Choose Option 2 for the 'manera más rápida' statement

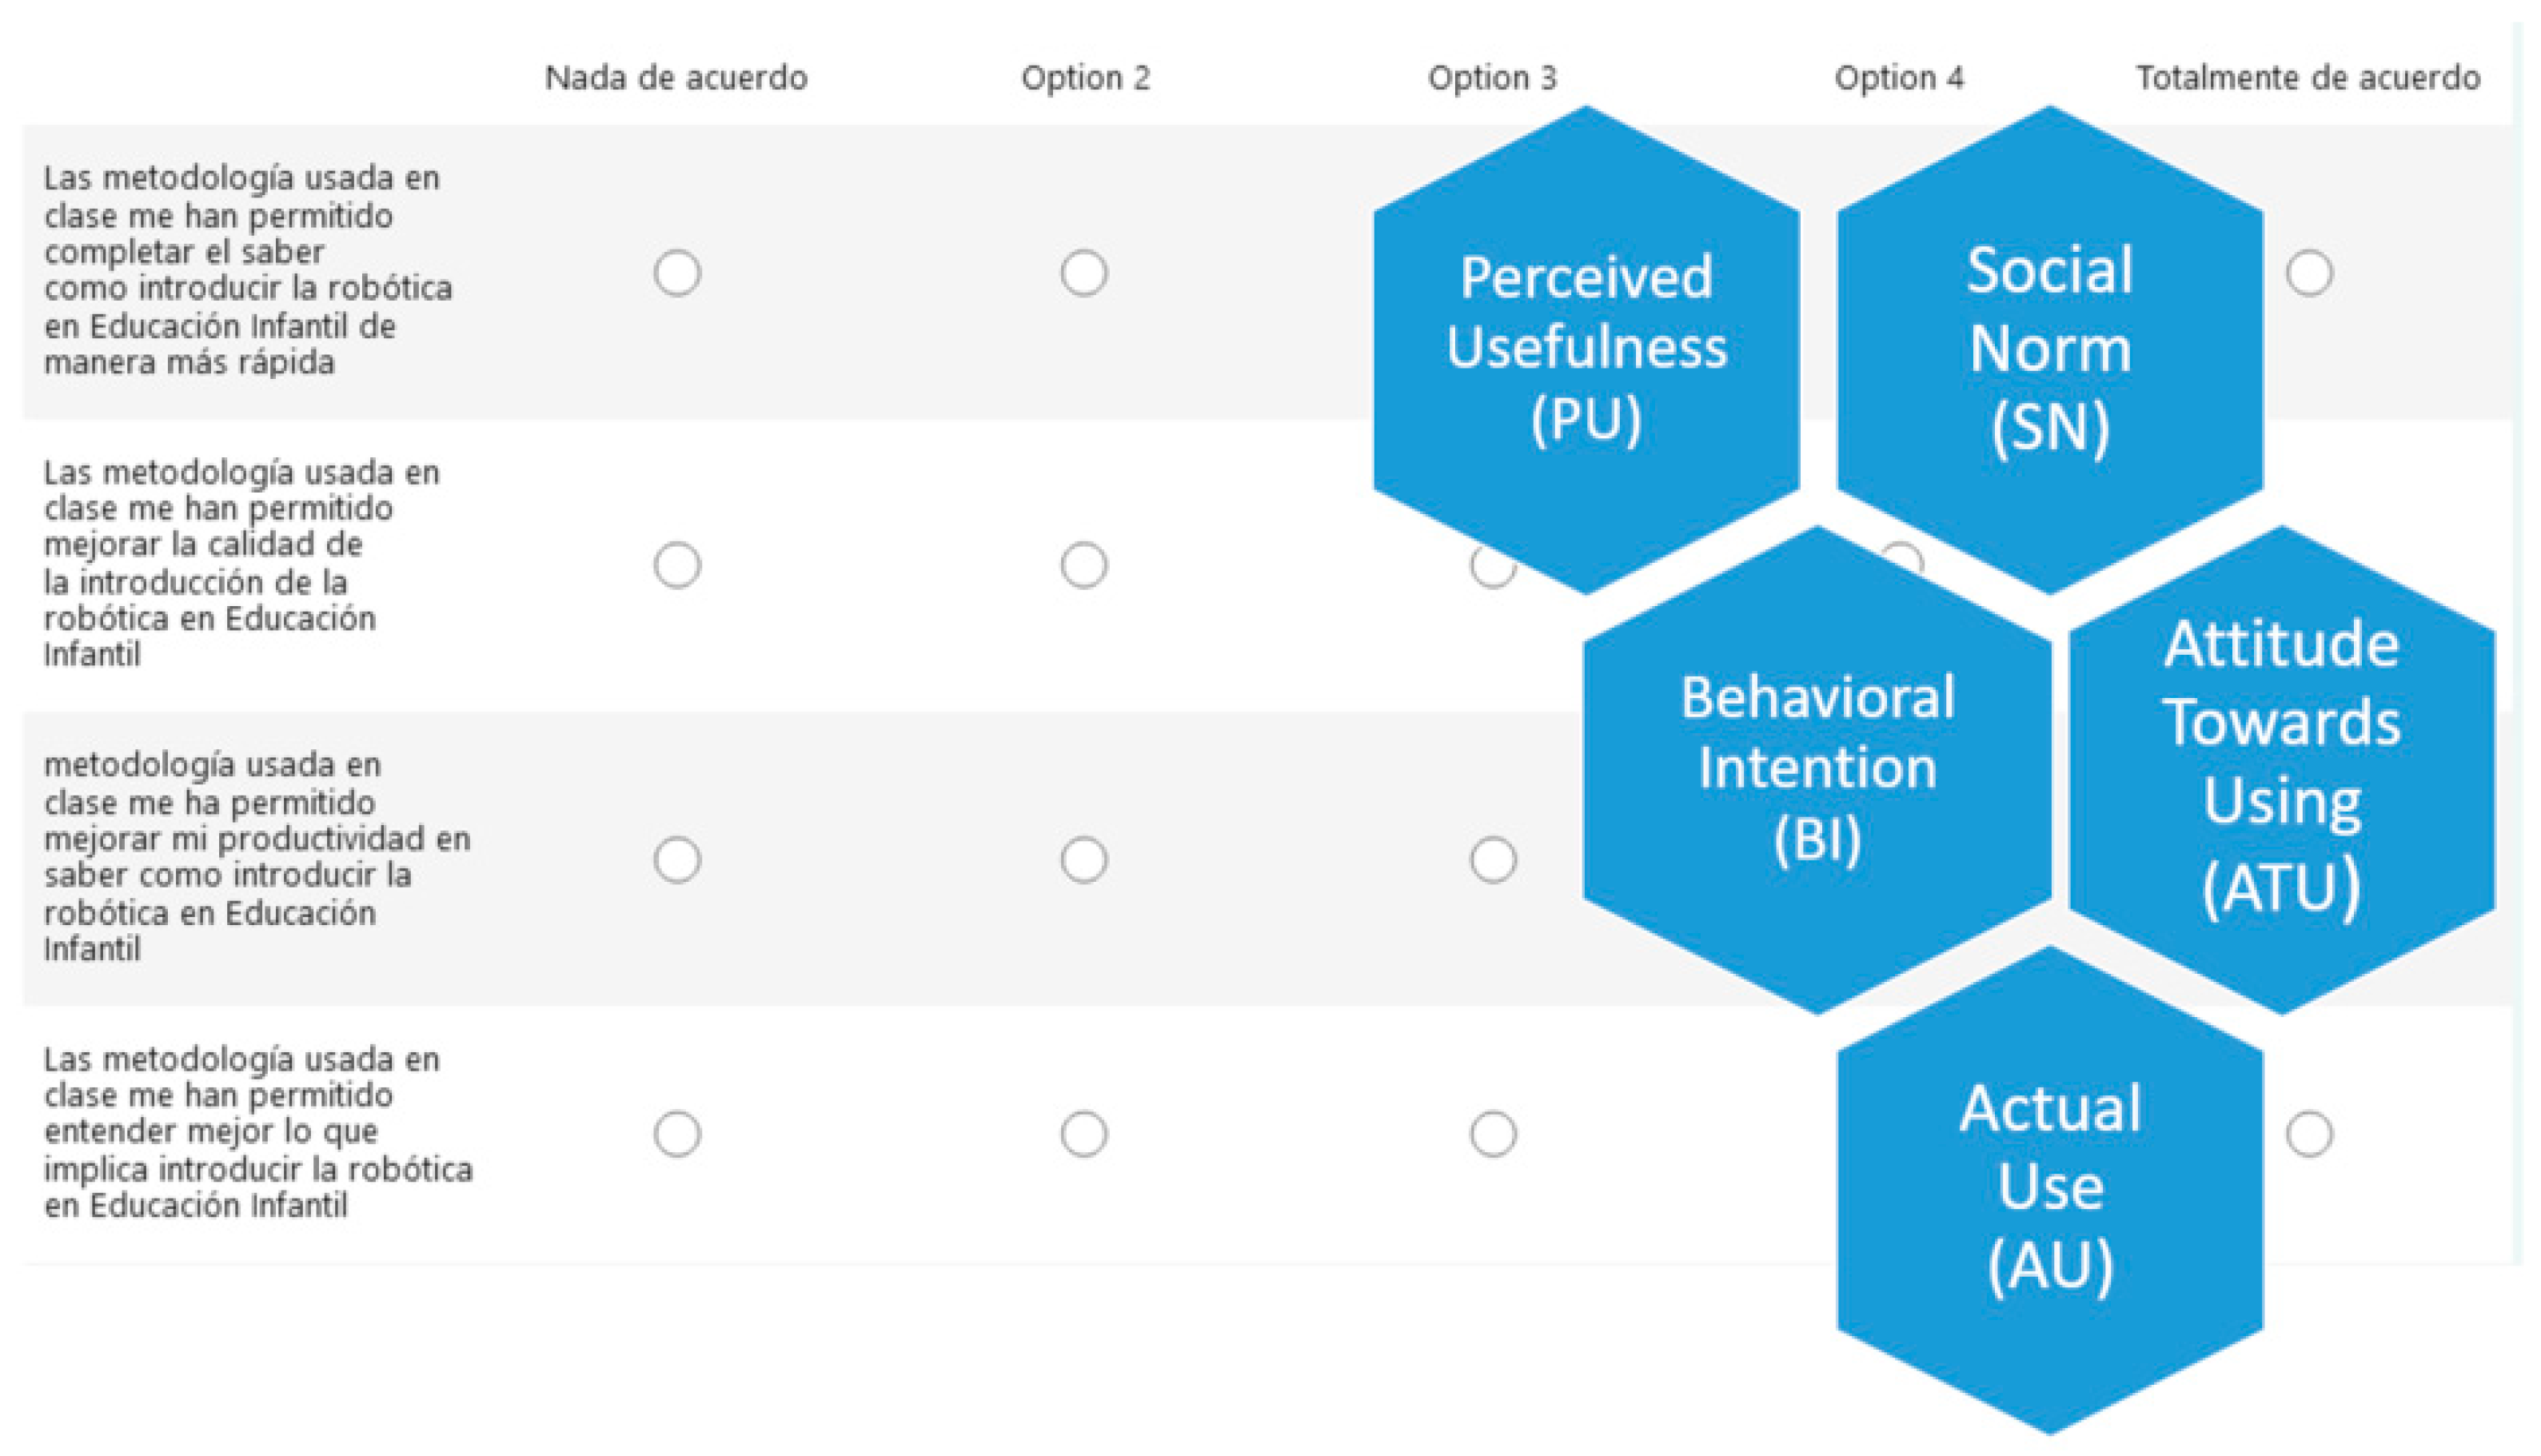click(x=1084, y=273)
